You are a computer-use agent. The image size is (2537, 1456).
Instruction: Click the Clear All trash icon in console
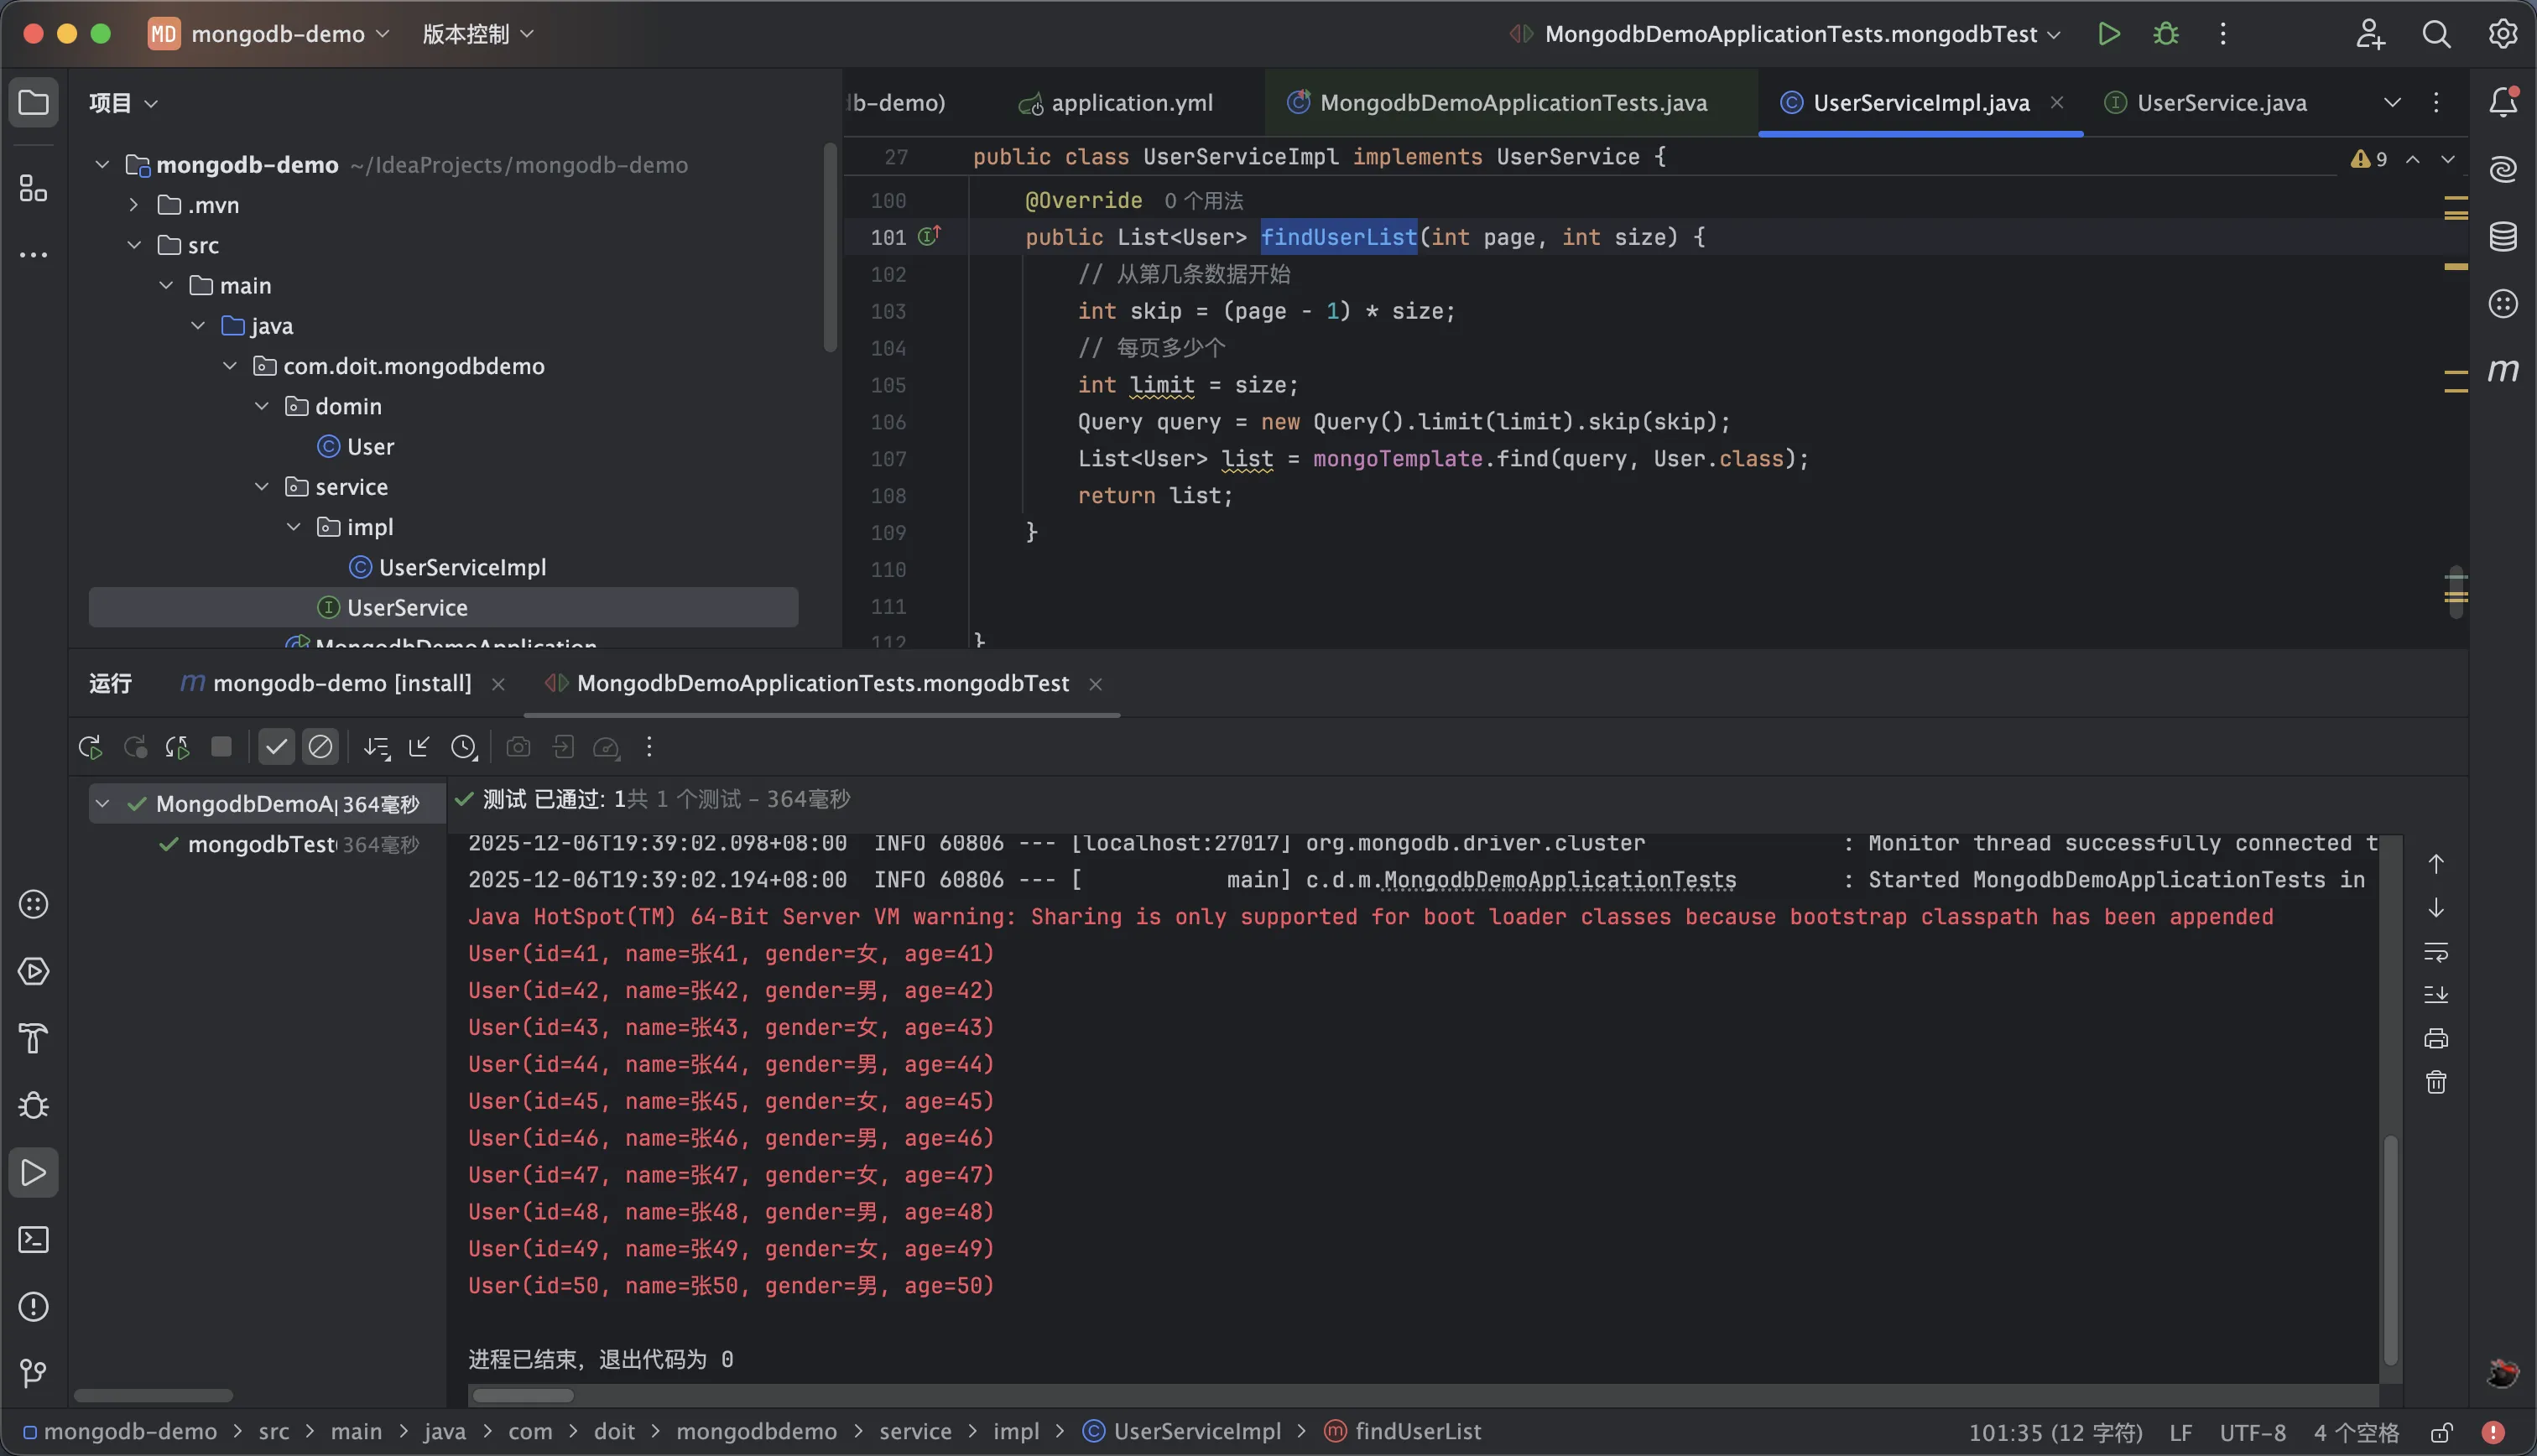2435,1082
